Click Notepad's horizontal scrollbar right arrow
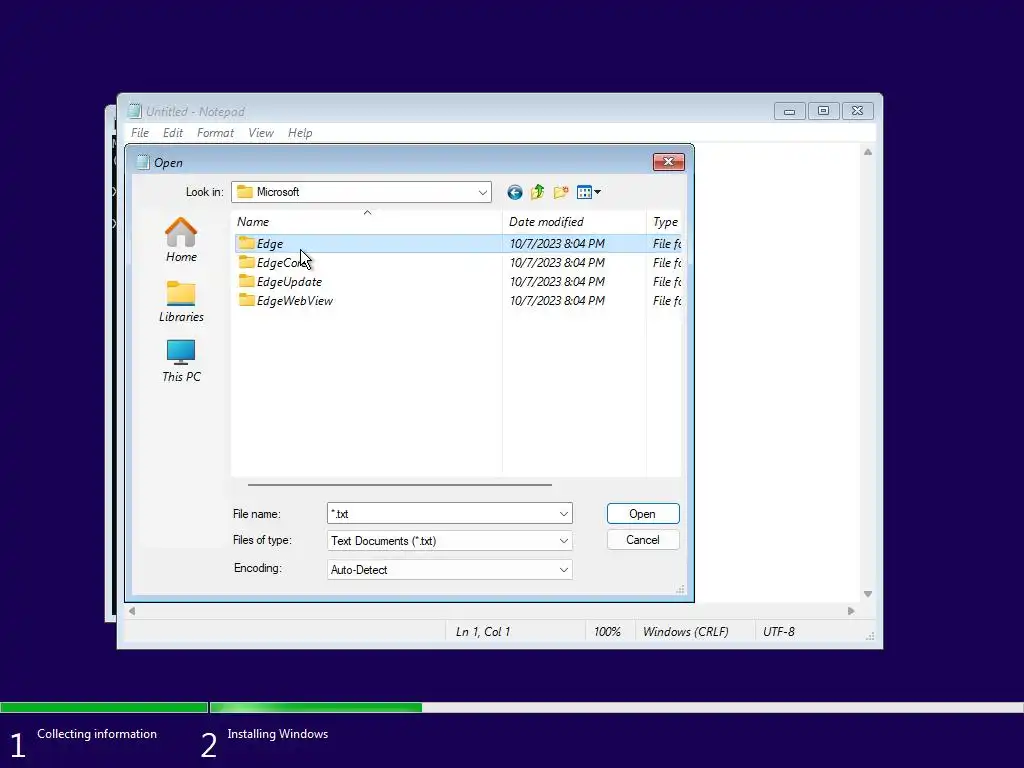1024x768 pixels. [x=851, y=611]
